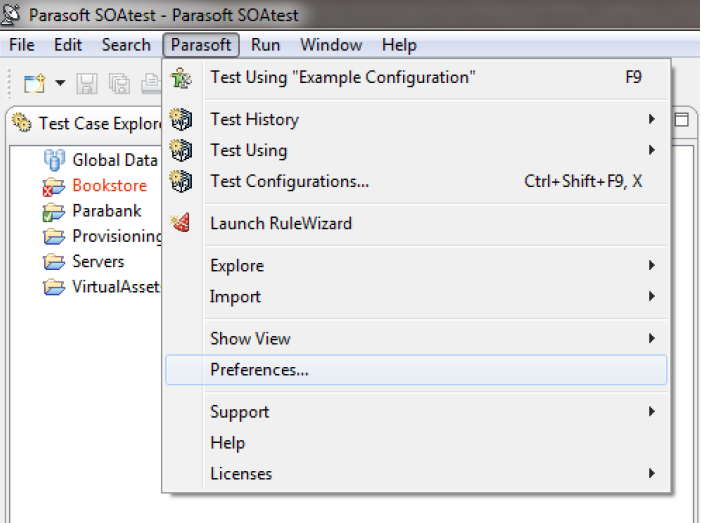701x523 pixels.
Task: Open the Run menu
Action: click(265, 45)
